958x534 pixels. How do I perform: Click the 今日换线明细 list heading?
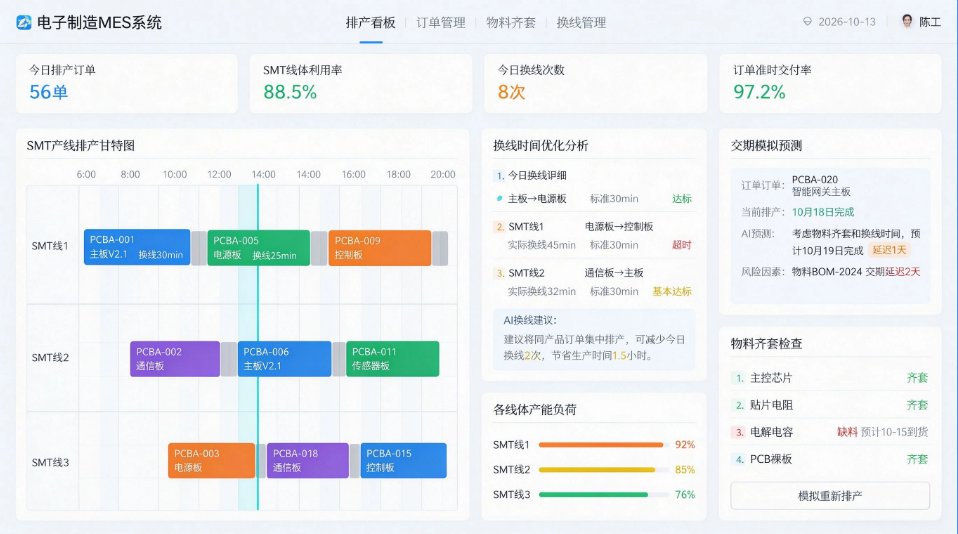point(537,175)
